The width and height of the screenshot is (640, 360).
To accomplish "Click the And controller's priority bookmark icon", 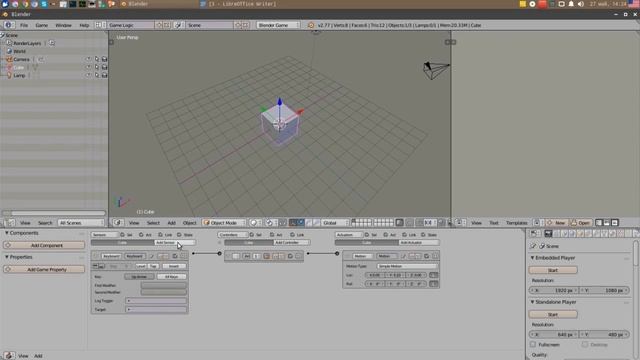I will click(x=267, y=256).
